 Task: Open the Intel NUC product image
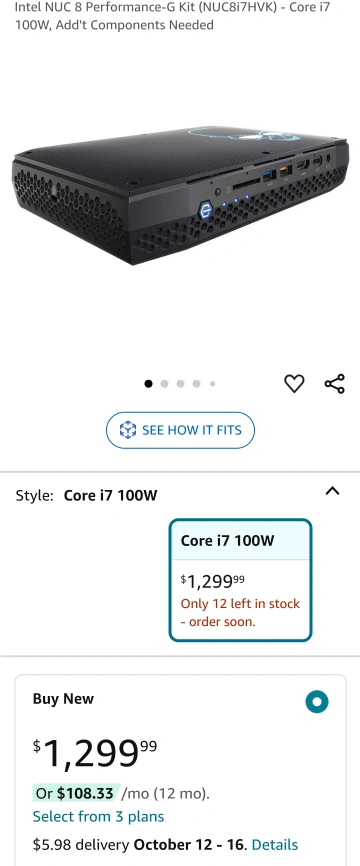pos(180,196)
